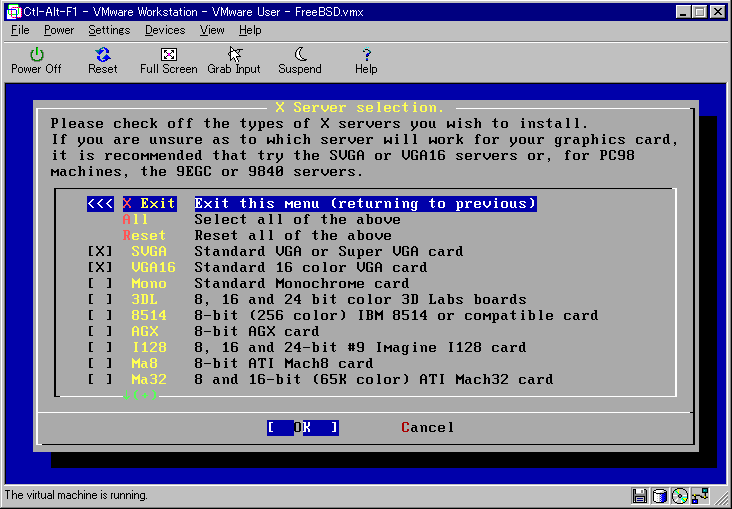Close the VMware Workstation window
Screen dimensions: 732x509
pyautogui.click(x=718, y=12)
